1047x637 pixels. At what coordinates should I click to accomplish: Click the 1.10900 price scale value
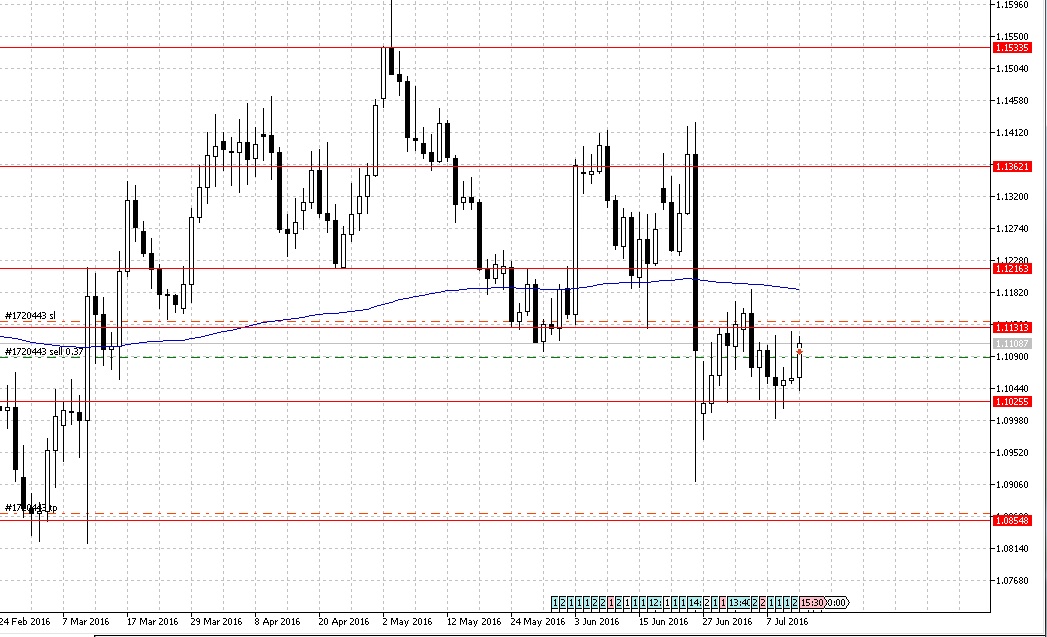coord(1012,357)
